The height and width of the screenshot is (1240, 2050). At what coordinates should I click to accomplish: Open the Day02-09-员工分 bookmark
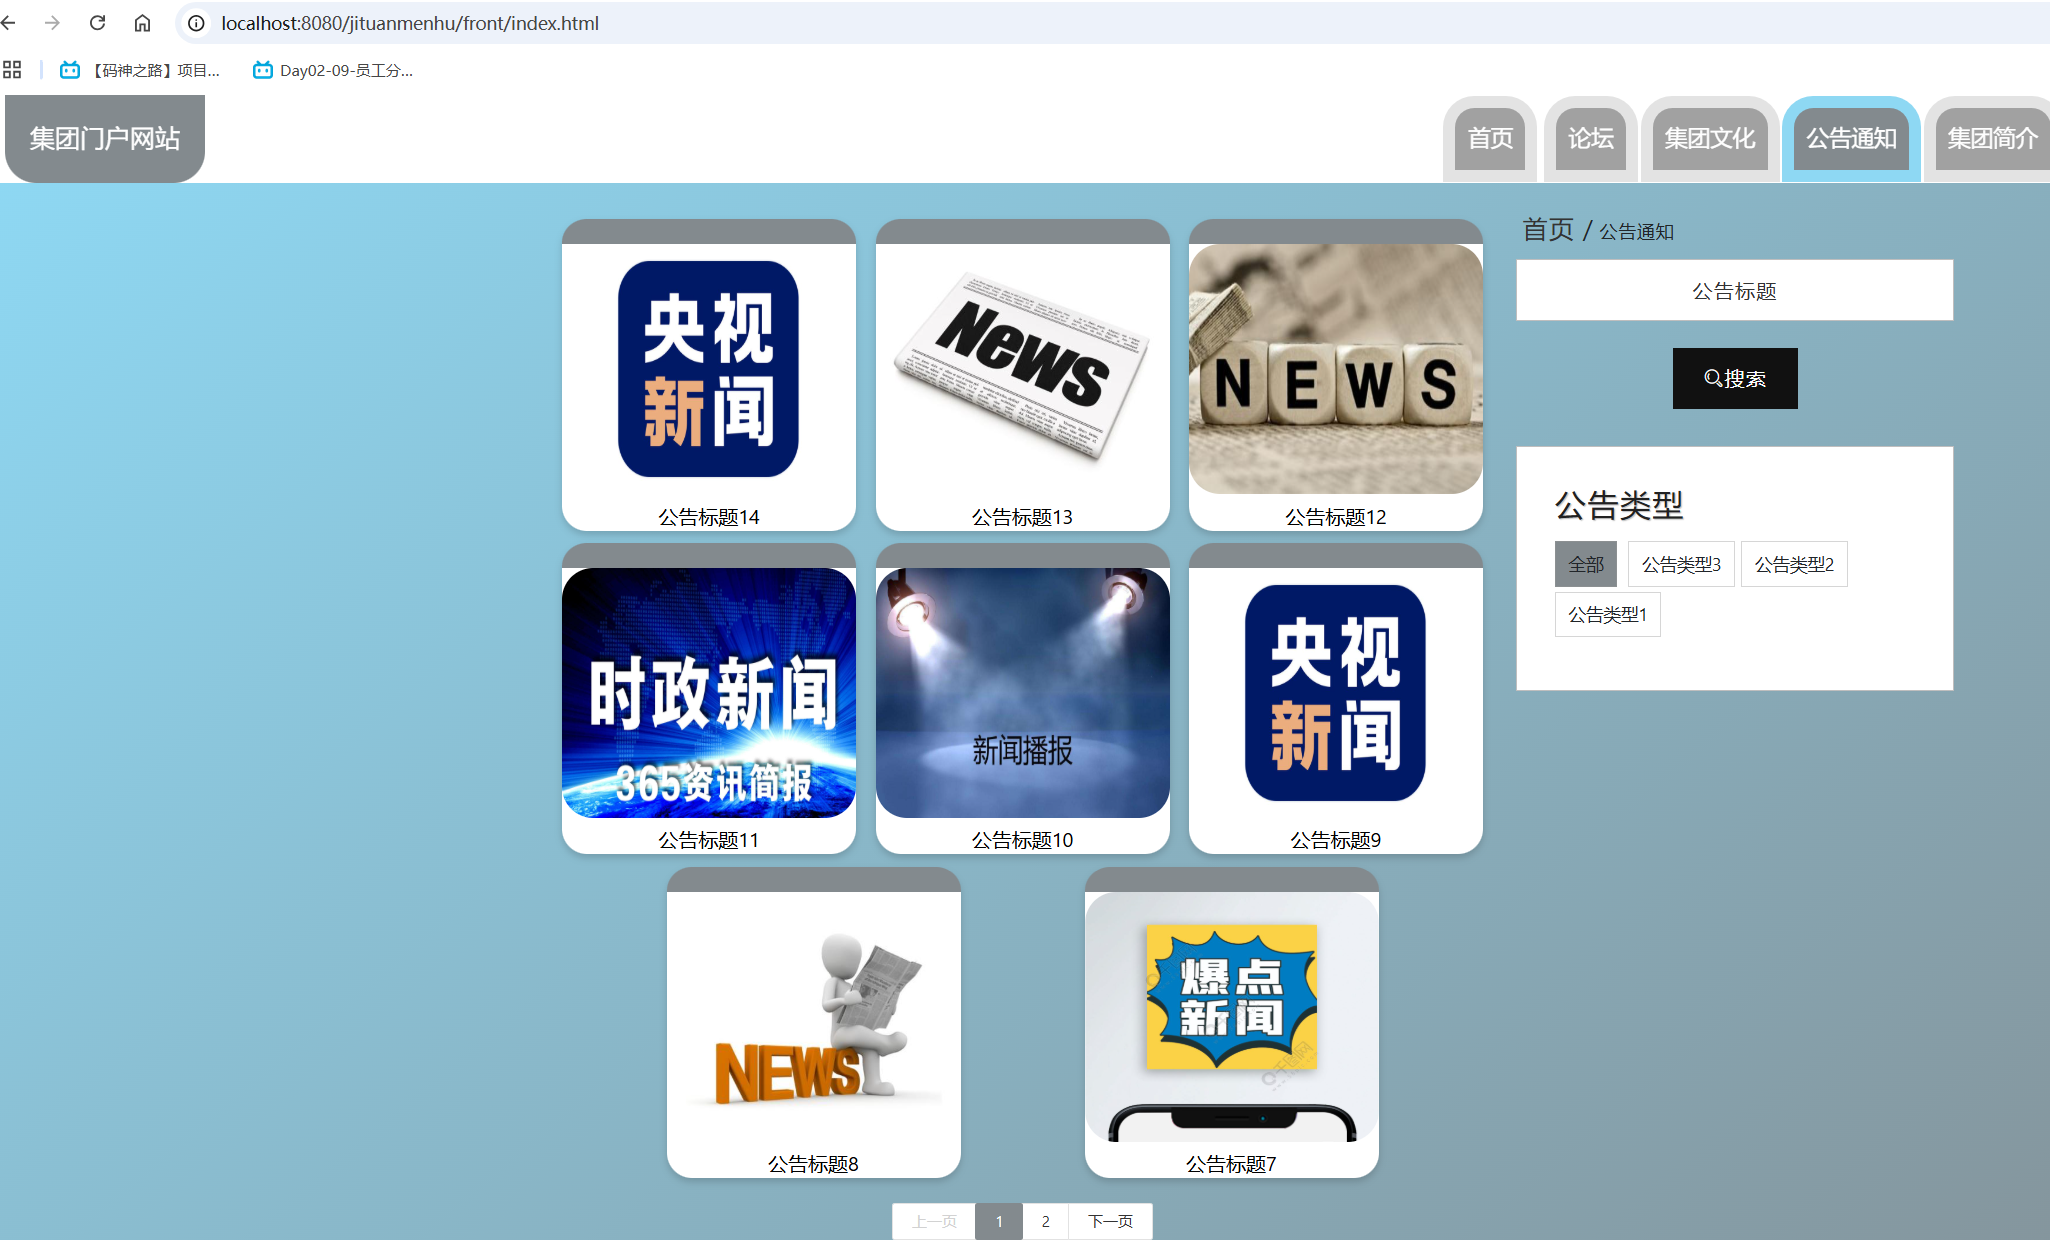pyautogui.click(x=333, y=70)
